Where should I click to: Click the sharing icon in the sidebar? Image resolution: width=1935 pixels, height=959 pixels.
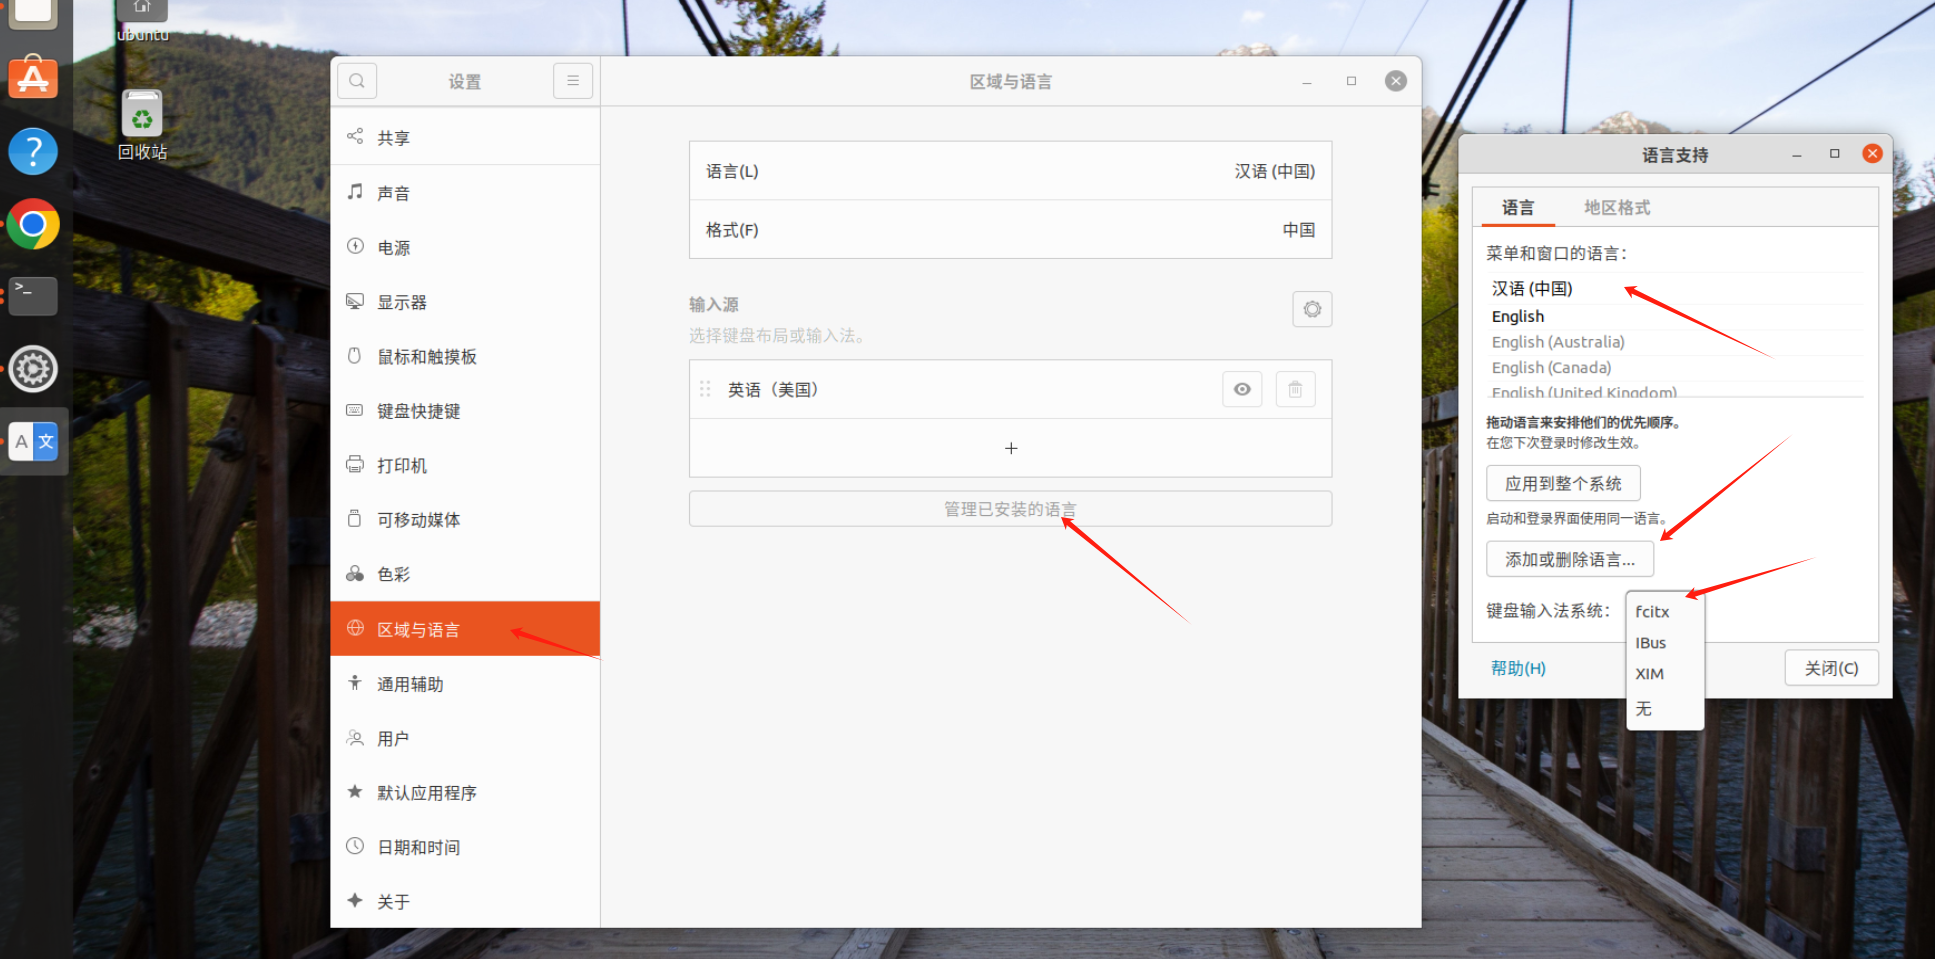coord(355,136)
